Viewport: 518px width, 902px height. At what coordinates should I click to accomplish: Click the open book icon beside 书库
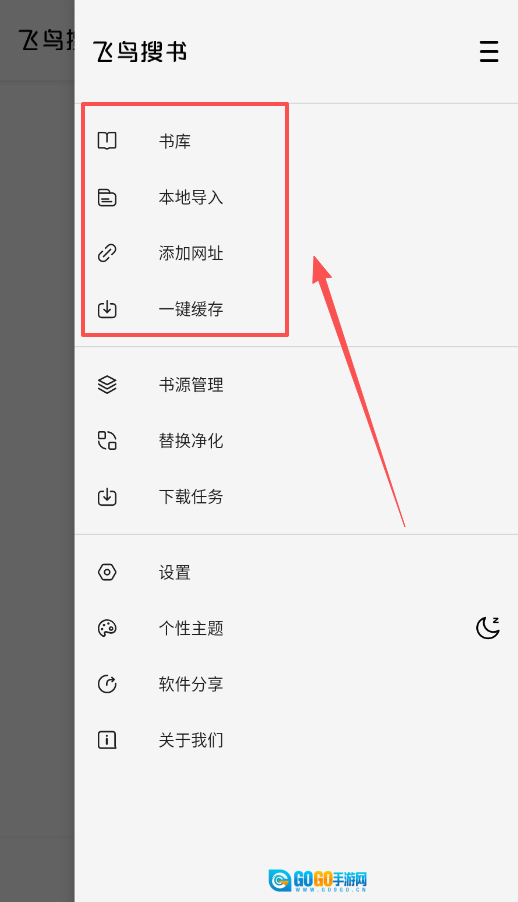coord(107,141)
